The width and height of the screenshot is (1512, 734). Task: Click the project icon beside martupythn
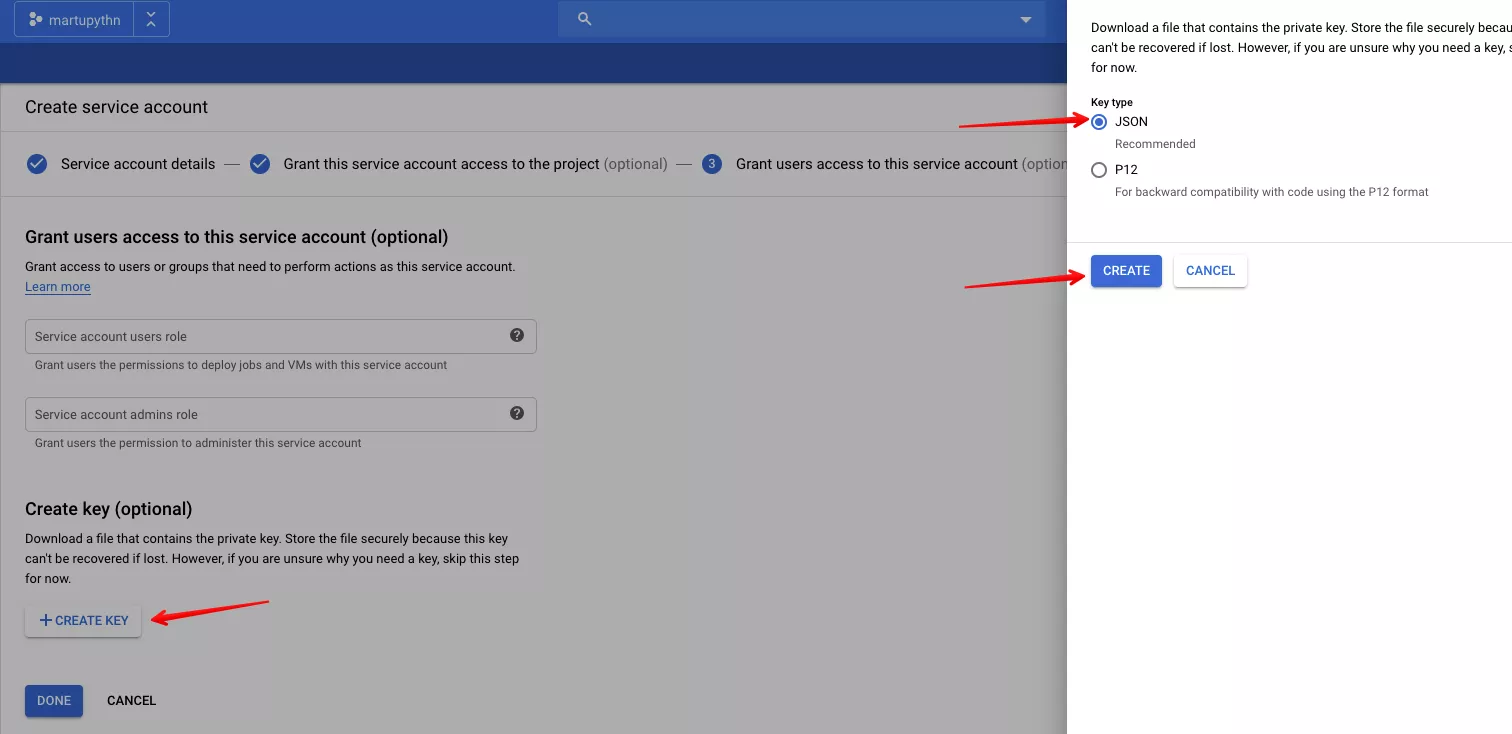[x=35, y=19]
